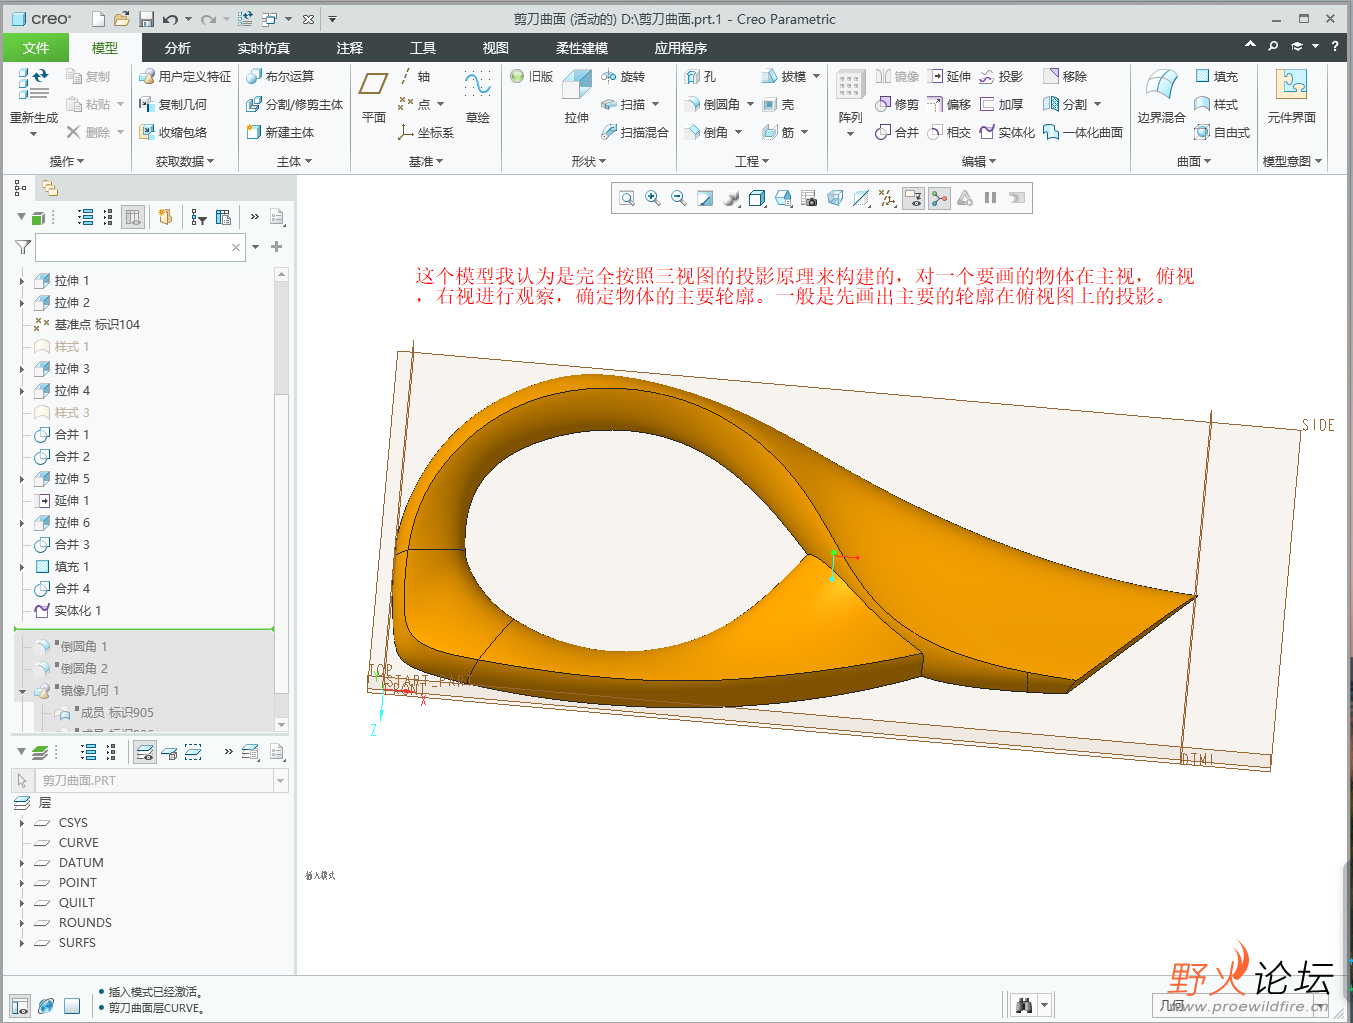1353x1023 pixels.
Task: Click the Zoom In magnifier icon
Action: pyautogui.click(x=653, y=198)
